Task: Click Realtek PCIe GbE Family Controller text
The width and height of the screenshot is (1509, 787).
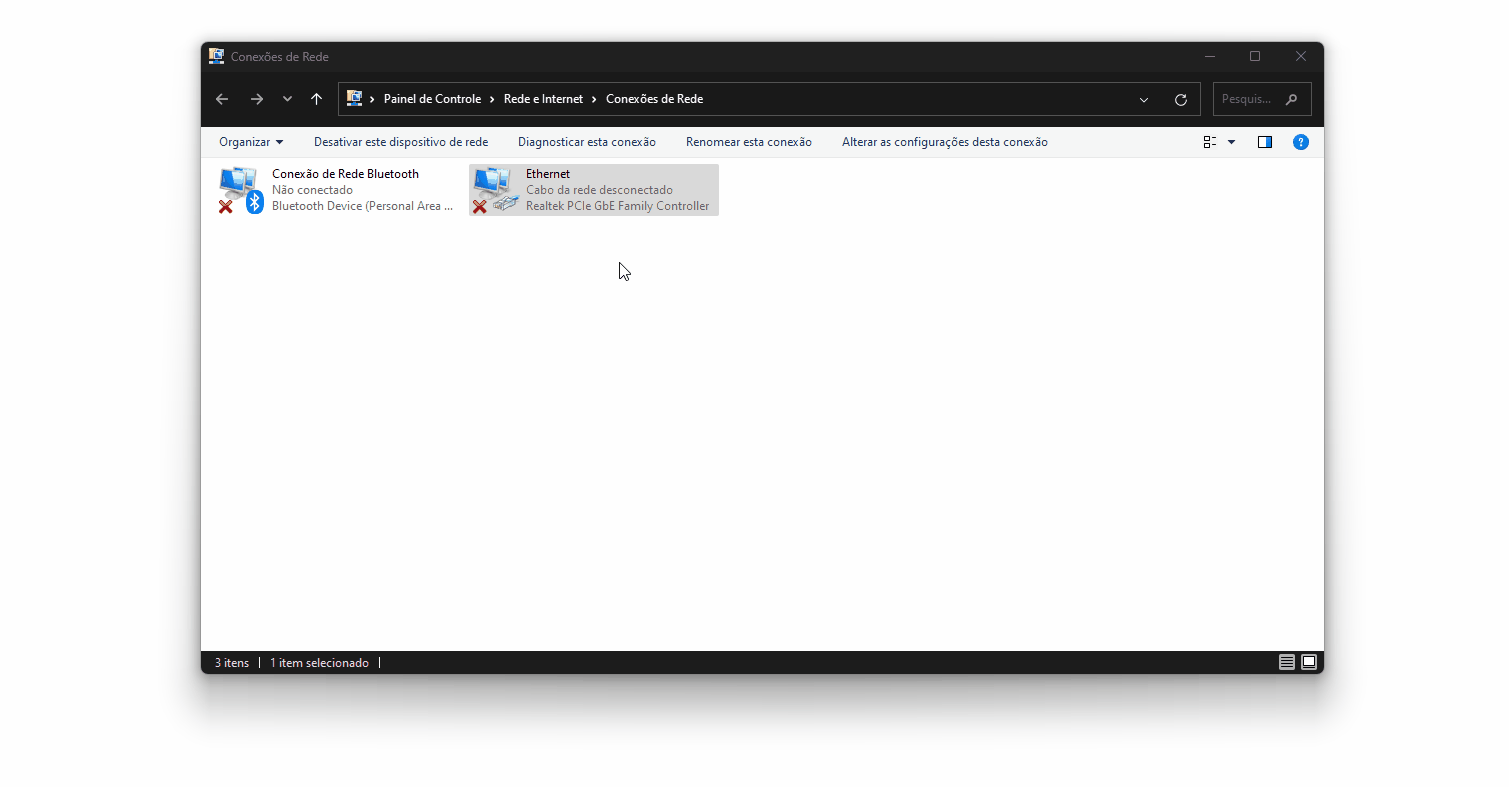Action: click(x=617, y=206)
